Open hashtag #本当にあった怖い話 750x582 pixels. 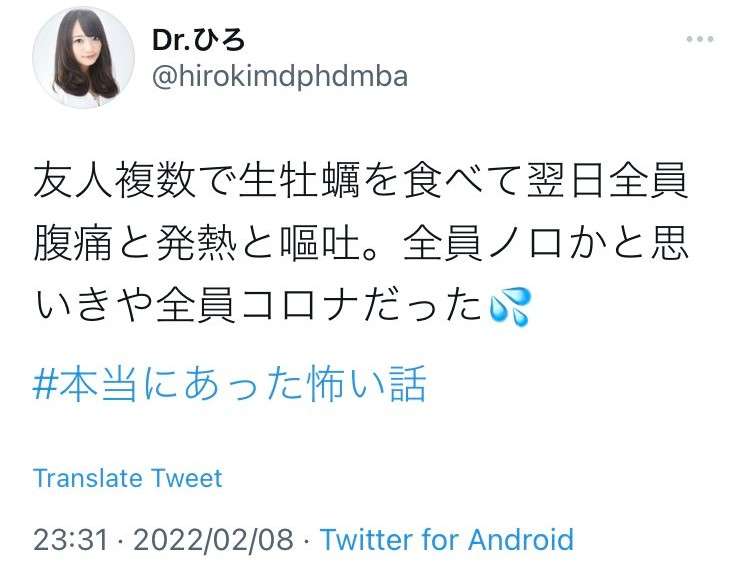pyautogui.click(x=230, y=384)
